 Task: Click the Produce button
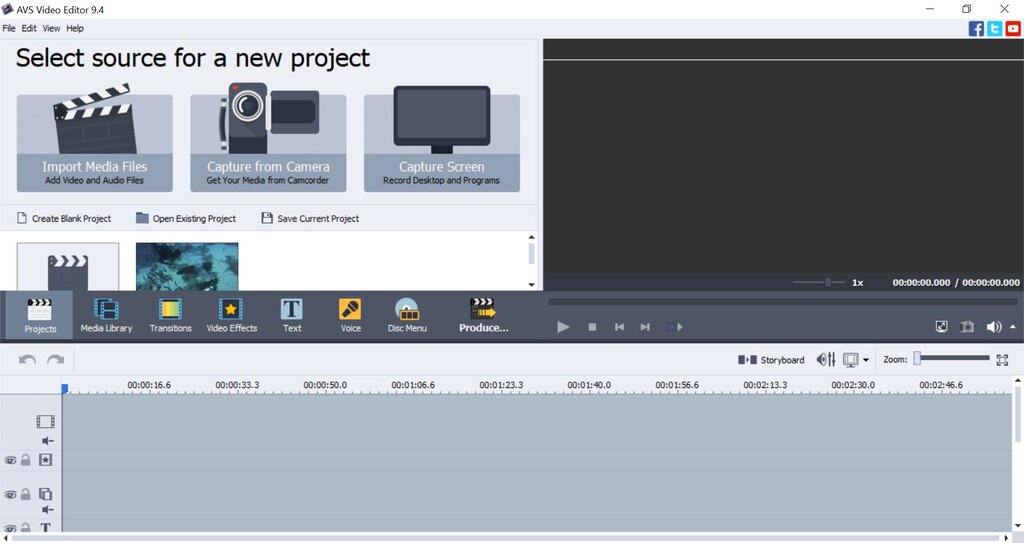click(x=483, y=316)
